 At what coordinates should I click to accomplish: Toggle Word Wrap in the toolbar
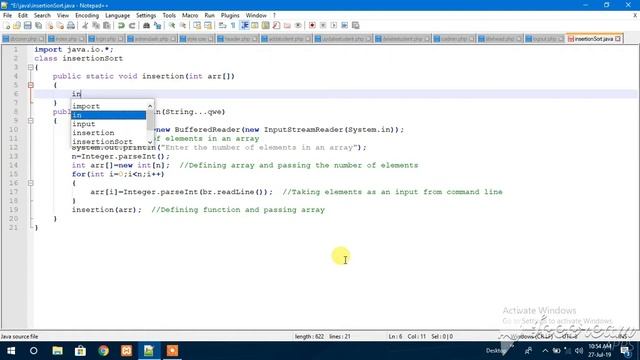[222, 25]
